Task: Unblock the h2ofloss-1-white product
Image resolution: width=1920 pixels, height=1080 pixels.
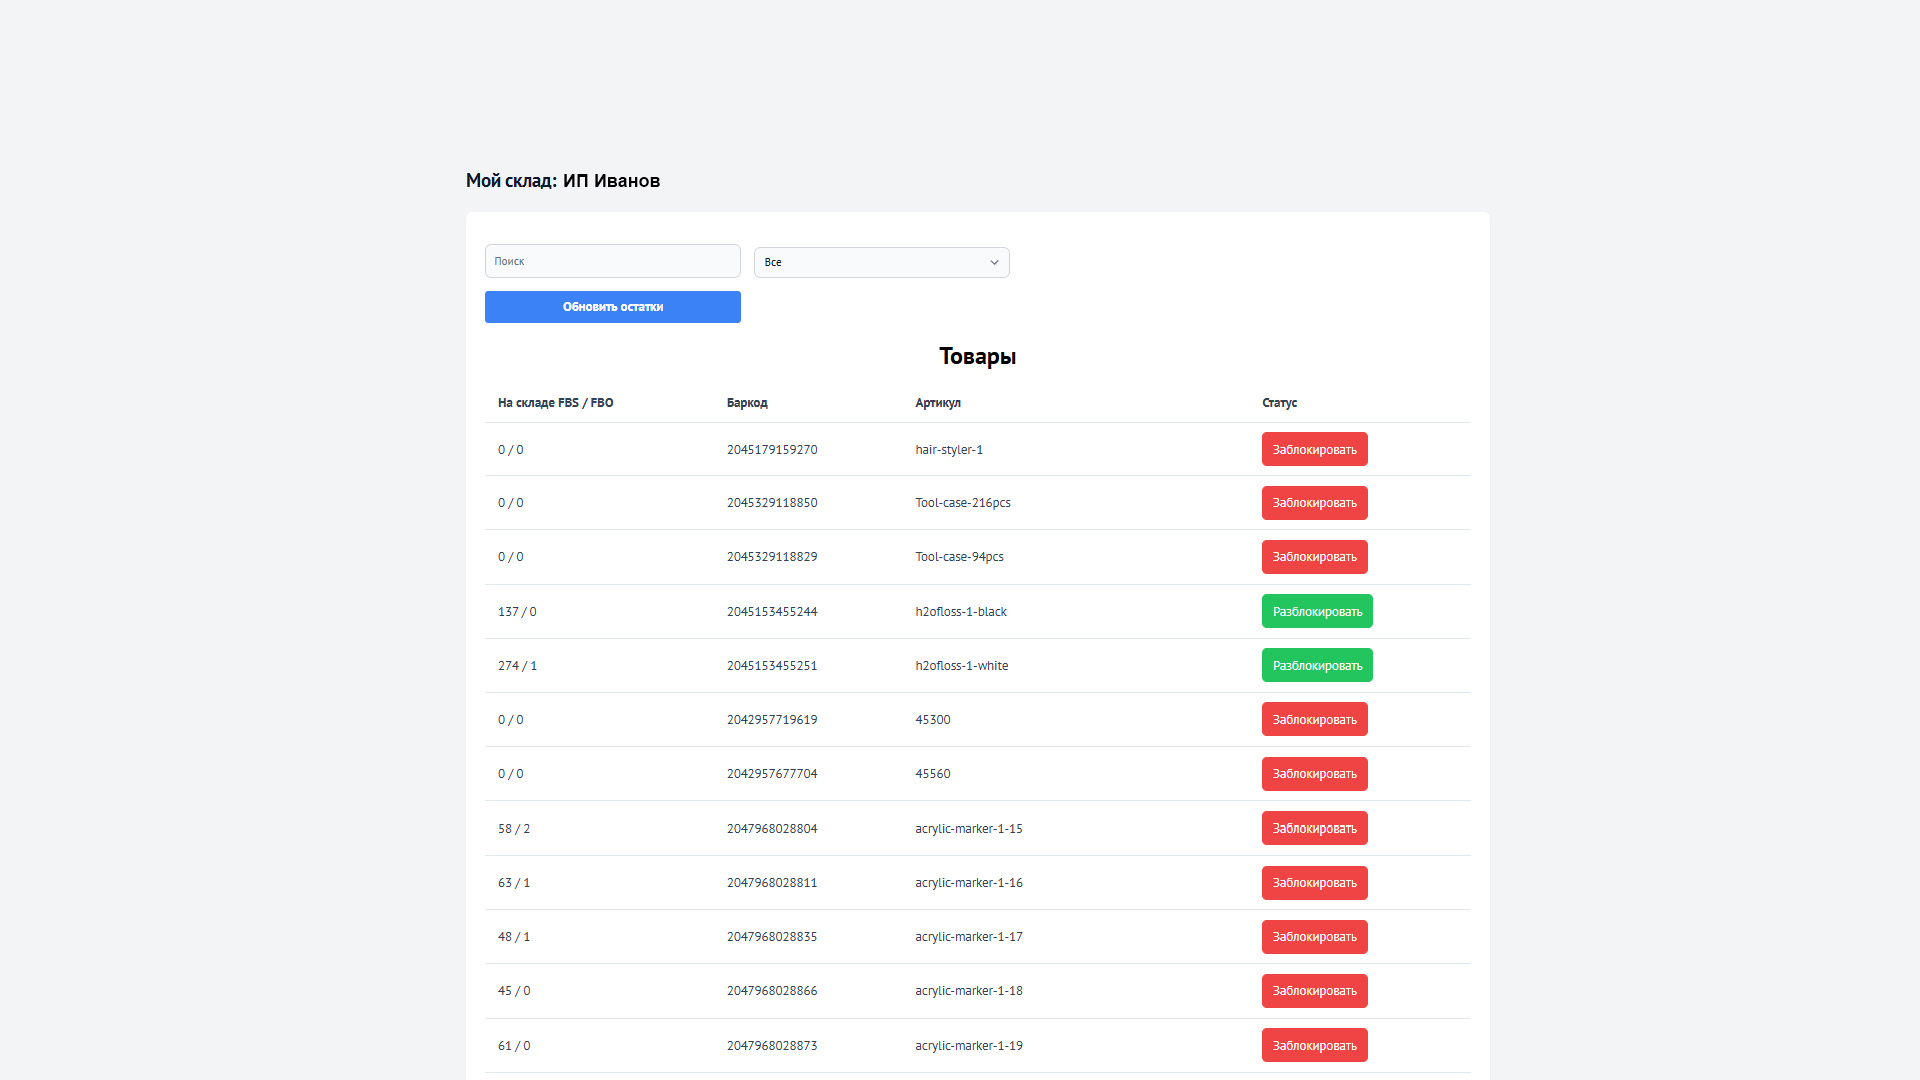Action: (1317, 665)
